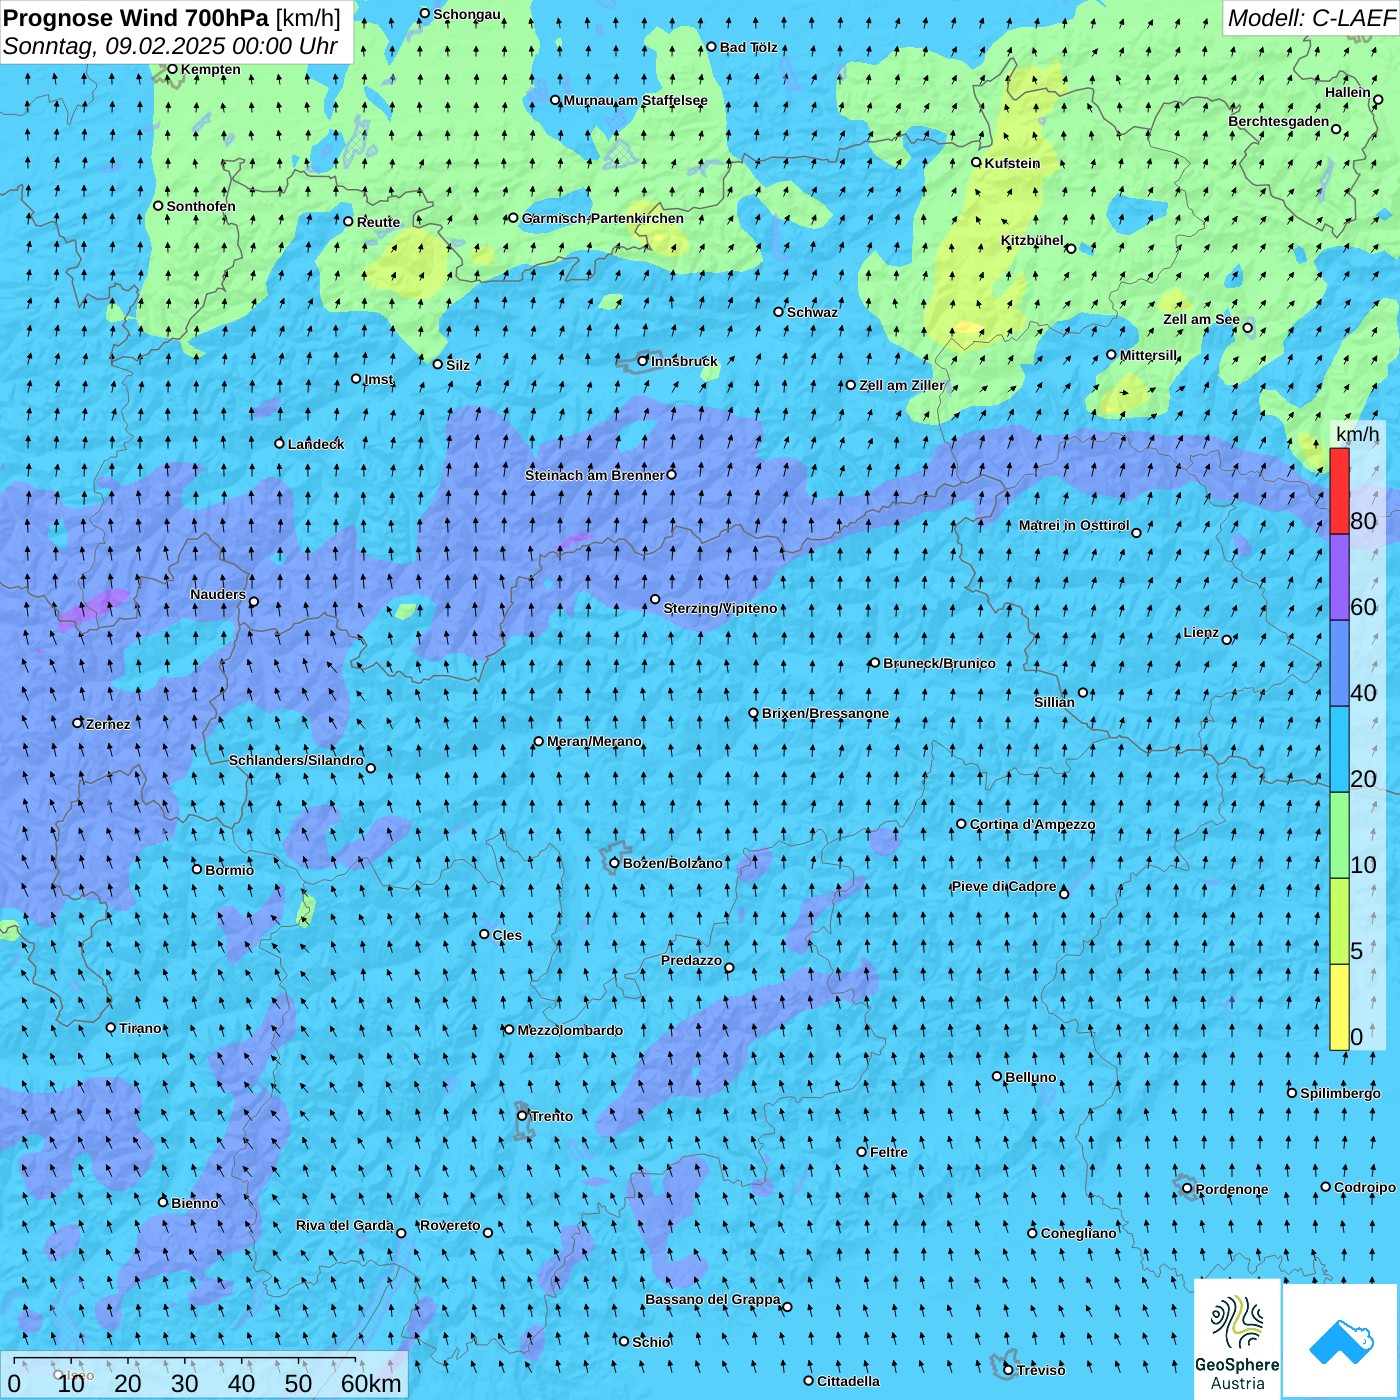The width and height of the screenshot is (1400, 1400).
Task: Click the Lienz city marker
Action: click(1227, 640)
